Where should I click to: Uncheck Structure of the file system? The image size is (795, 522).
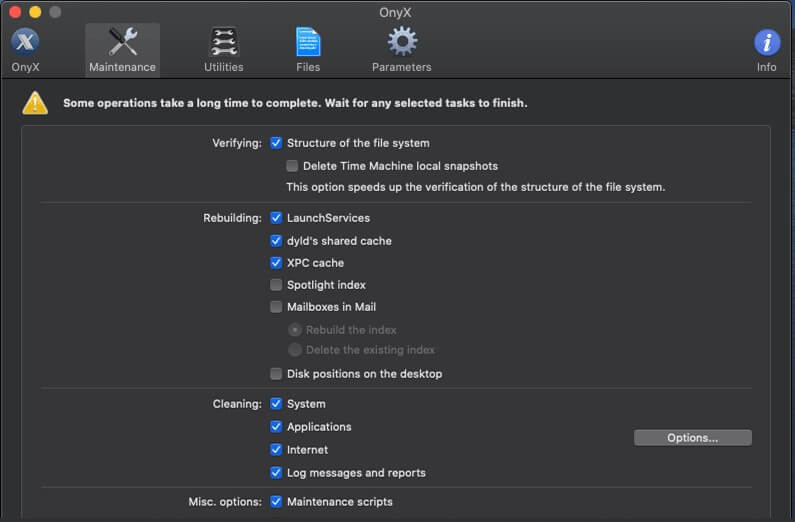277,143
